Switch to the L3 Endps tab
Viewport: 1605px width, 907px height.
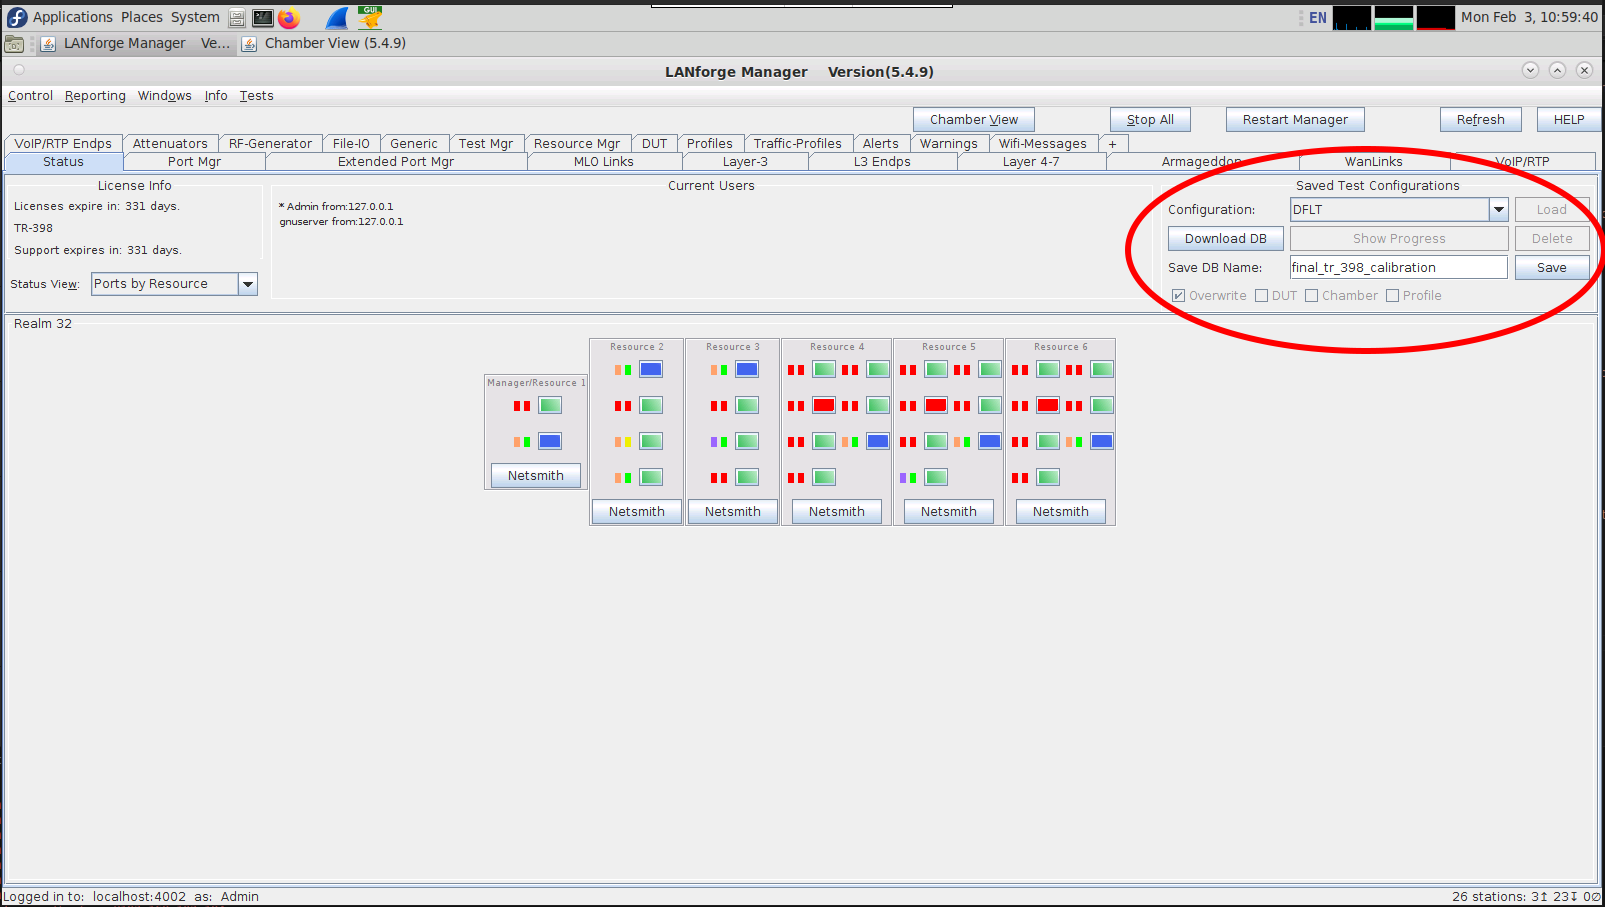click(x=882, y=162)
